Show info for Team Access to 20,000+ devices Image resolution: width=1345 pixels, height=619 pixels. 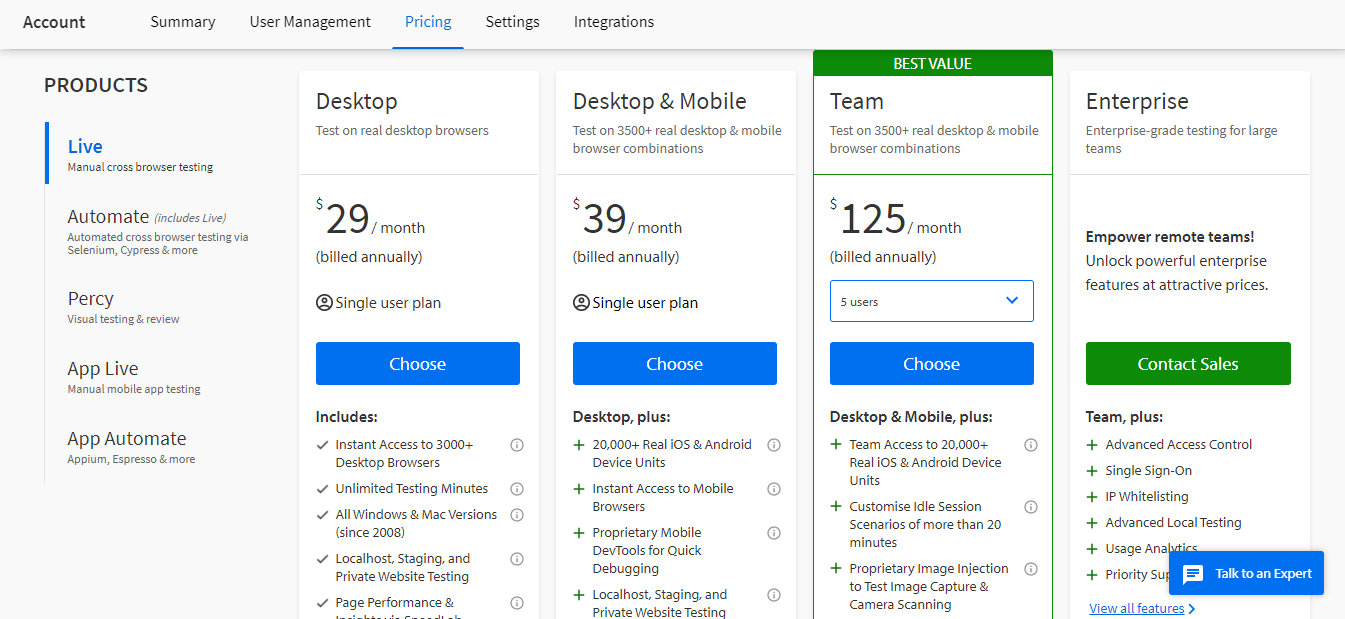(x=1031, y=445)
